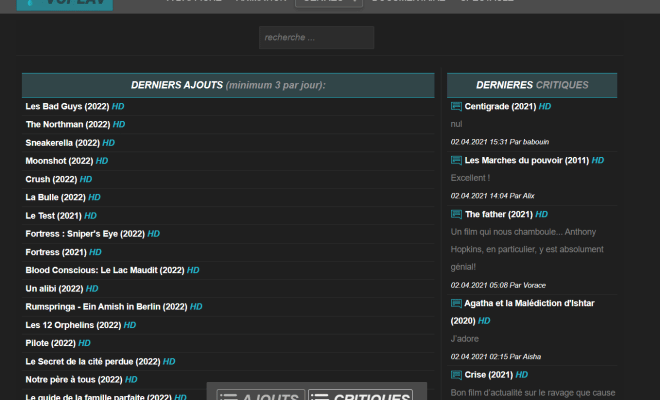Click timestamp "02.04.2021 05:08 Par Vorace"
This screenshot has height=400, width=660.
click(x=498, y=285)
